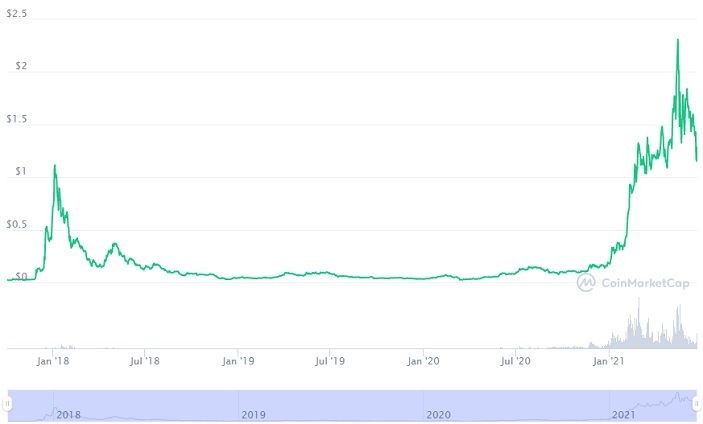This screenshot has width=703, height=424.
Task: Click the Jul '20 x-axis label
Action: 516,362
